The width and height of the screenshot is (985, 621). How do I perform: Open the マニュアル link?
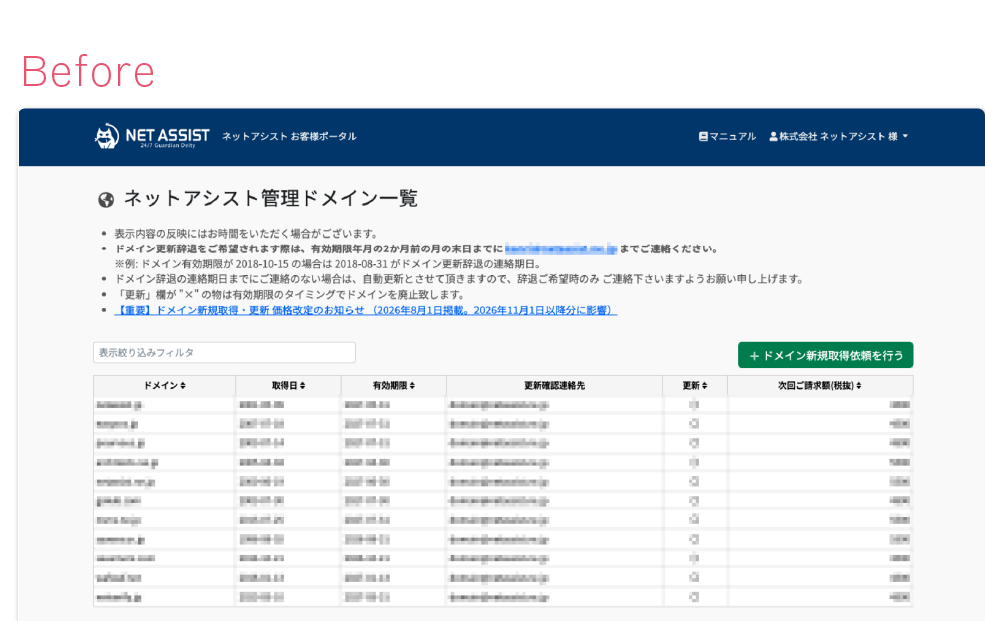727,136
